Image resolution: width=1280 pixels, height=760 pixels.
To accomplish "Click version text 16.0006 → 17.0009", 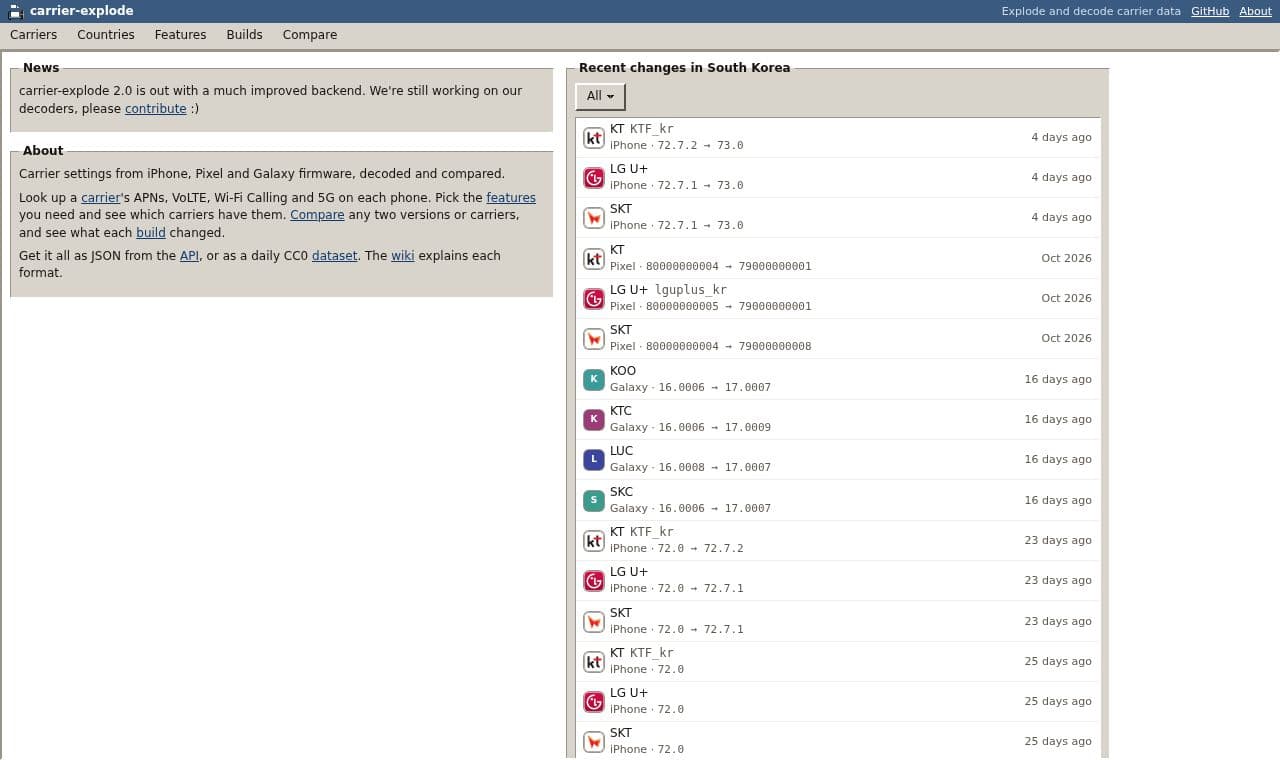I will coord(715,427).
